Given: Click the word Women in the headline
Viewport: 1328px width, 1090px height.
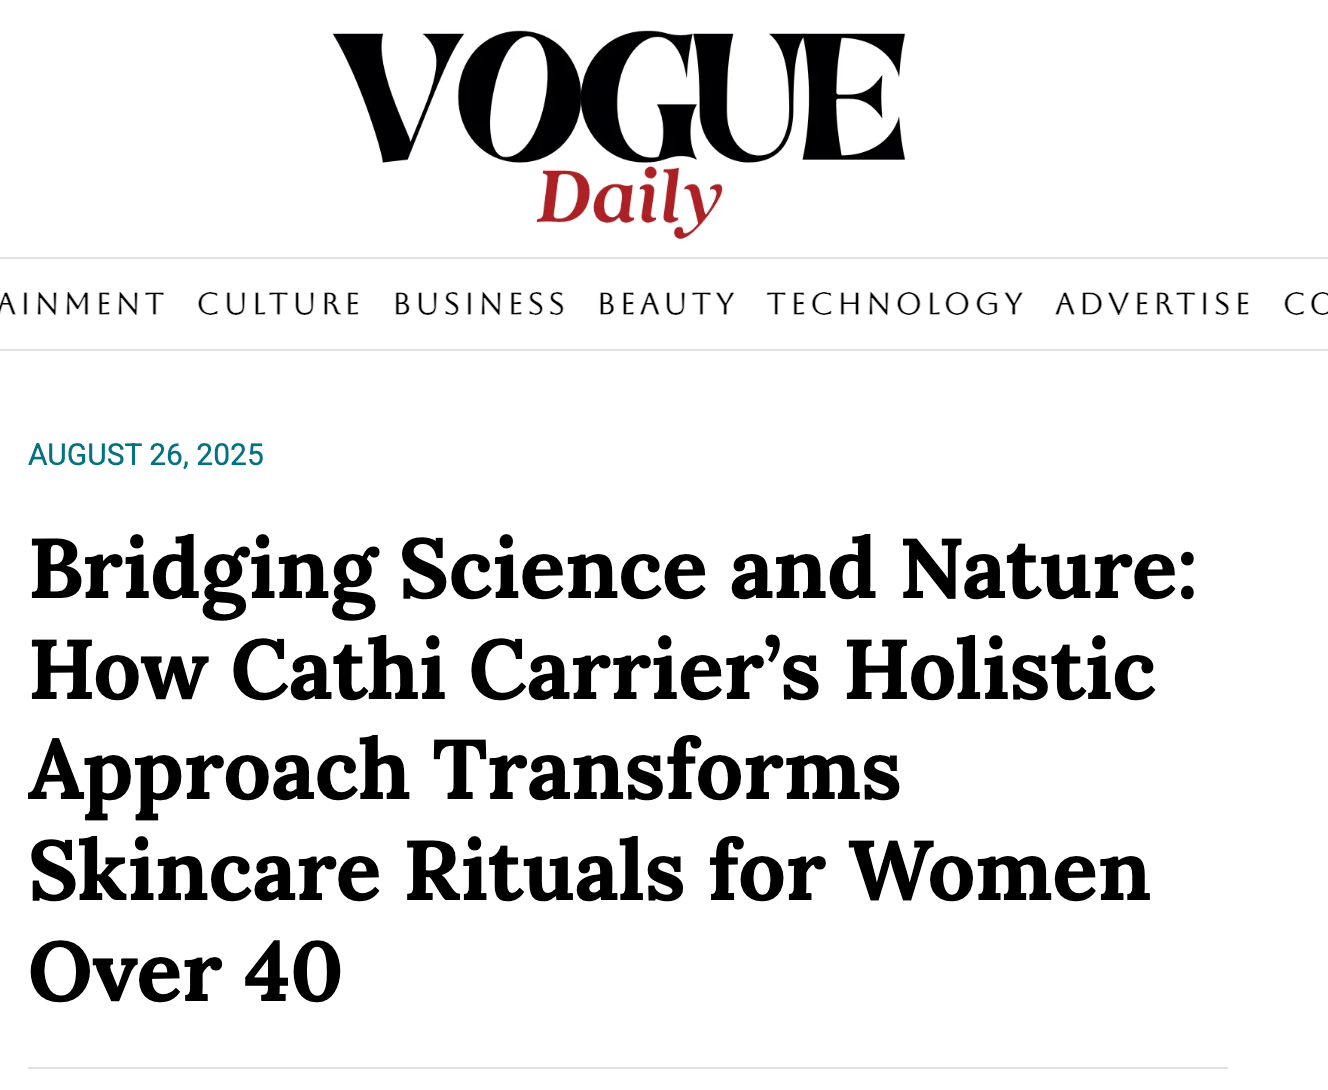Looking at the screenshot, I should (x=999, y=871).
